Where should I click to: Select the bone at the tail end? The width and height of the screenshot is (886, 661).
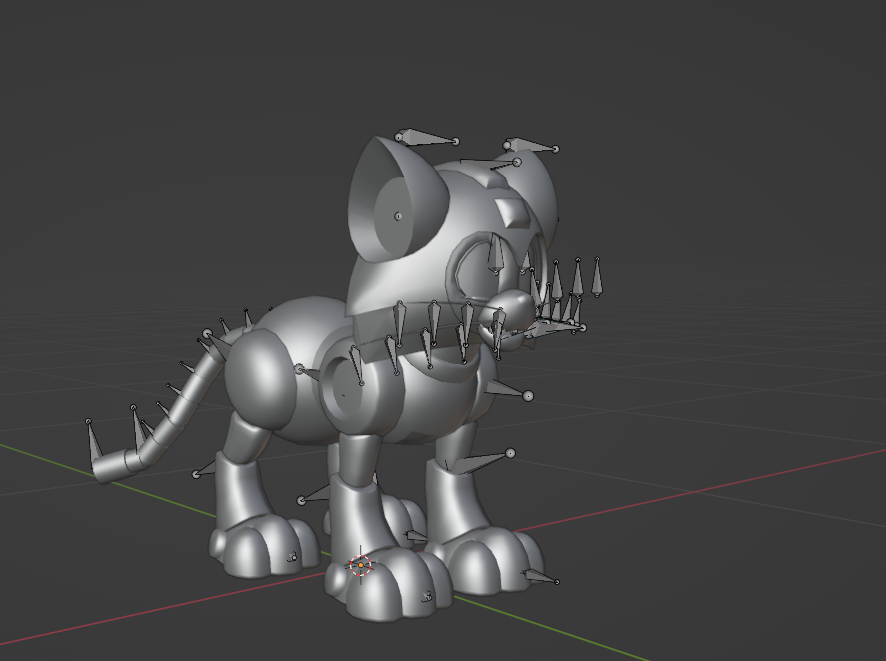[92, 438]
